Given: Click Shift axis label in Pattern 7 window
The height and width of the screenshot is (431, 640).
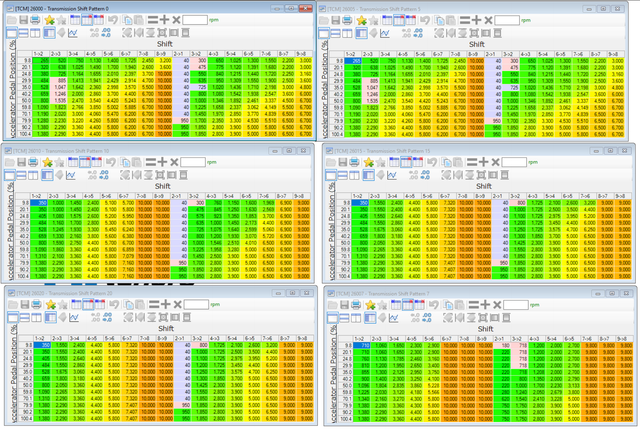Looking at the screenshot, I should point(485,329).
